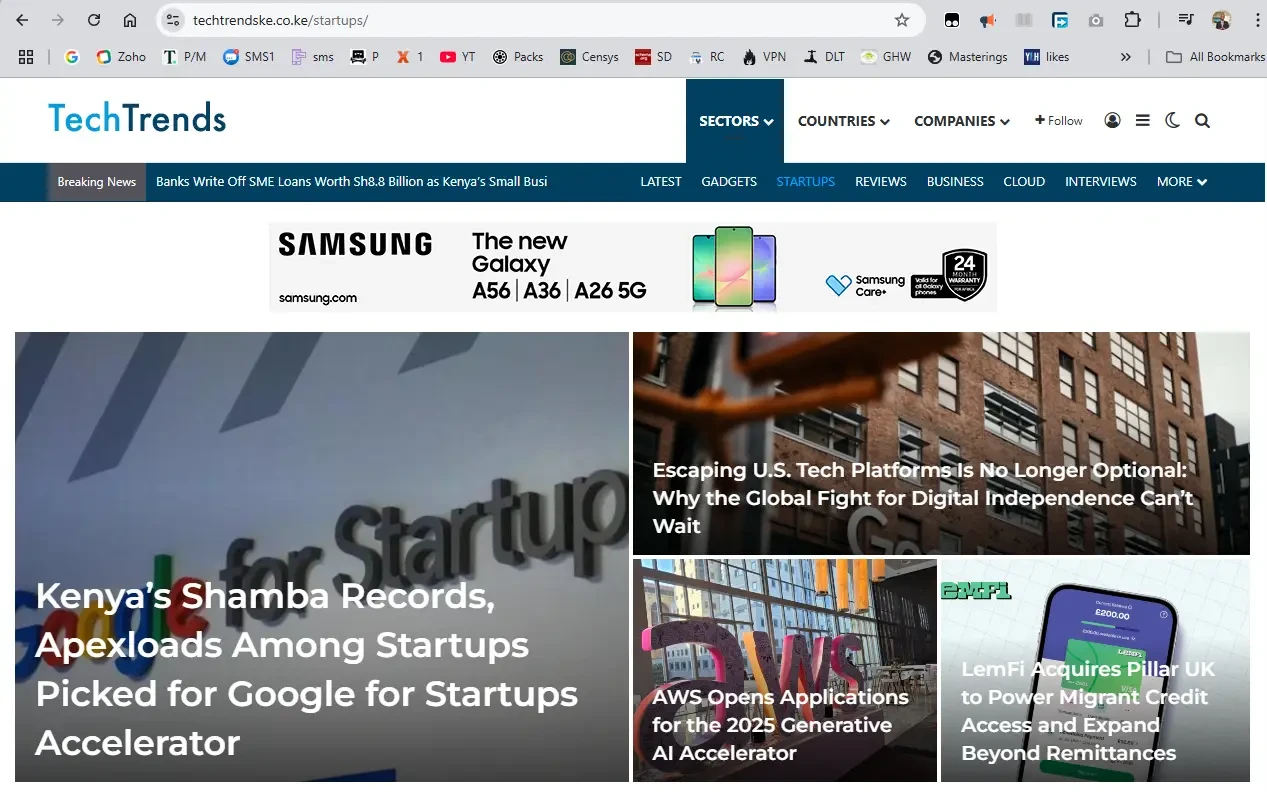Toggle dark mode with the moon icon
Viewport: 1267px width, 792px height.
(x=1172, y=121)
